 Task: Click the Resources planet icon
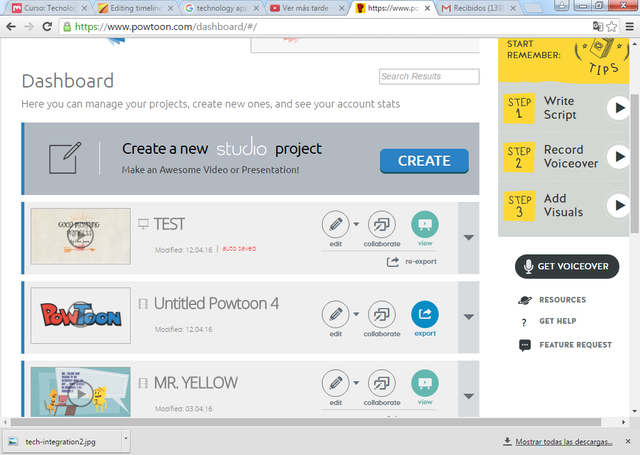point(524,300)
